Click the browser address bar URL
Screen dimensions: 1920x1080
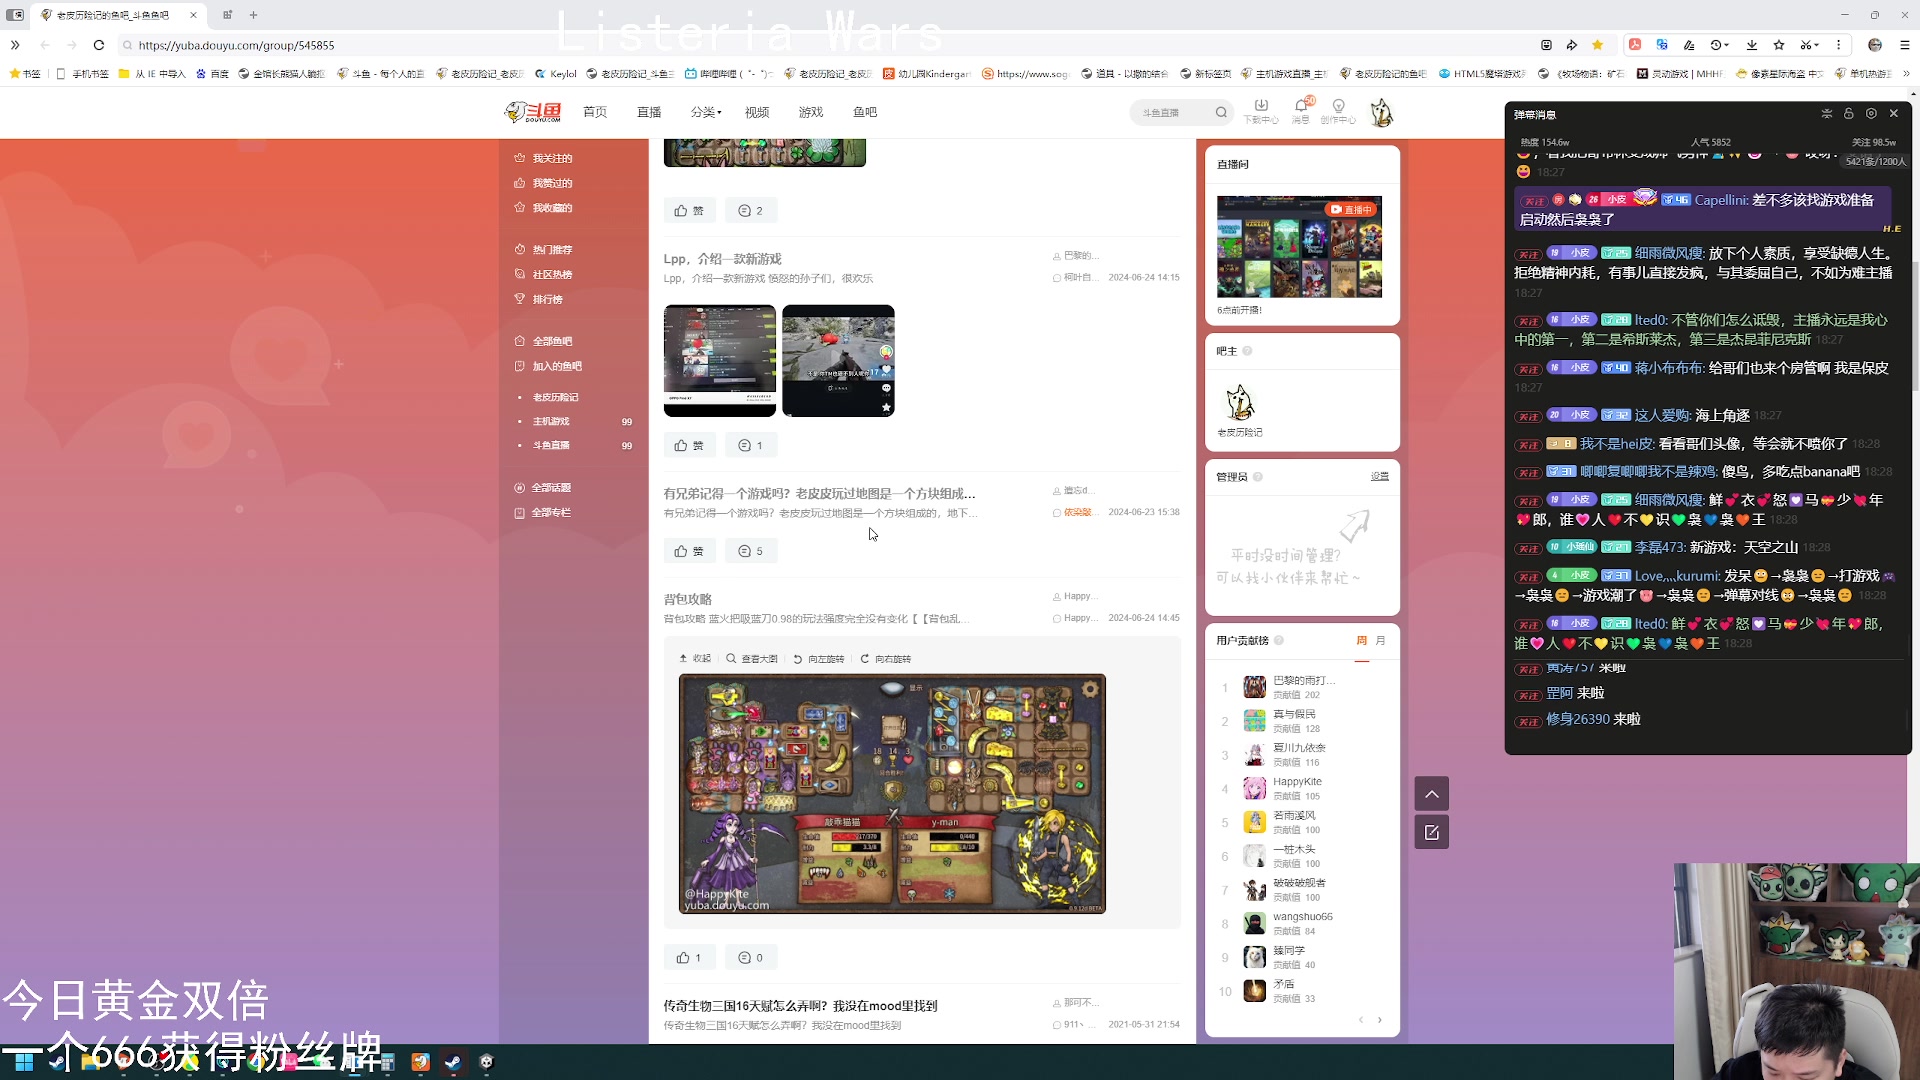(236, 45)
